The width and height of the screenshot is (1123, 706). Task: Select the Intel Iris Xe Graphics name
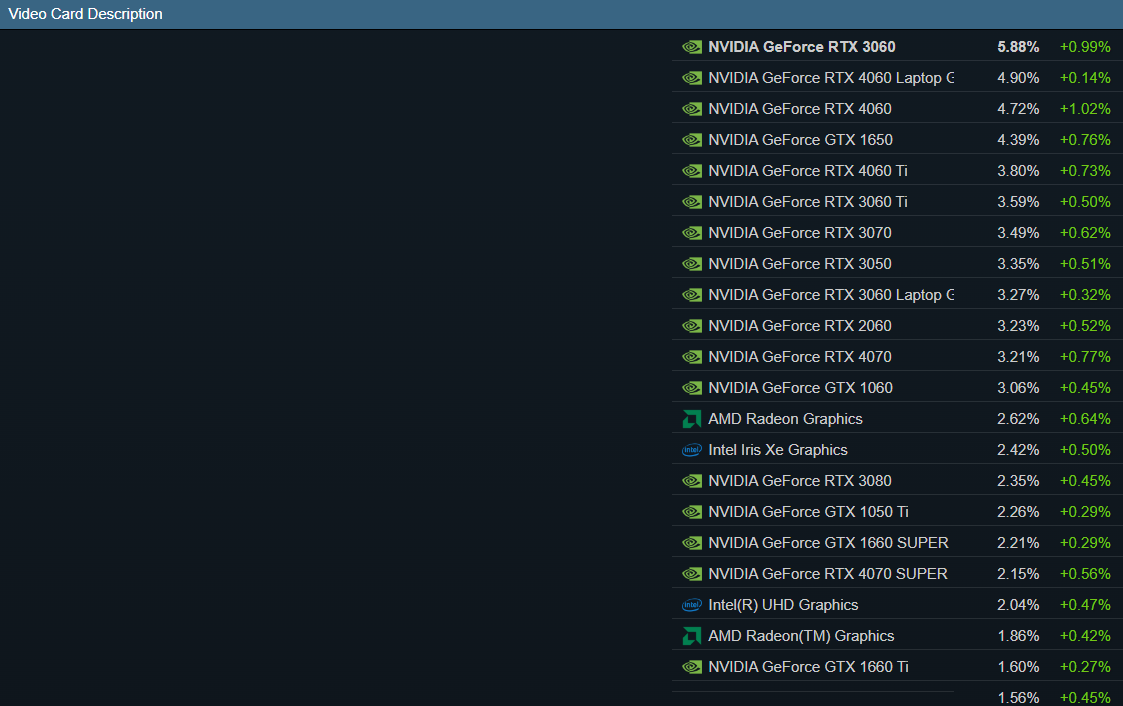coord(778,450)
